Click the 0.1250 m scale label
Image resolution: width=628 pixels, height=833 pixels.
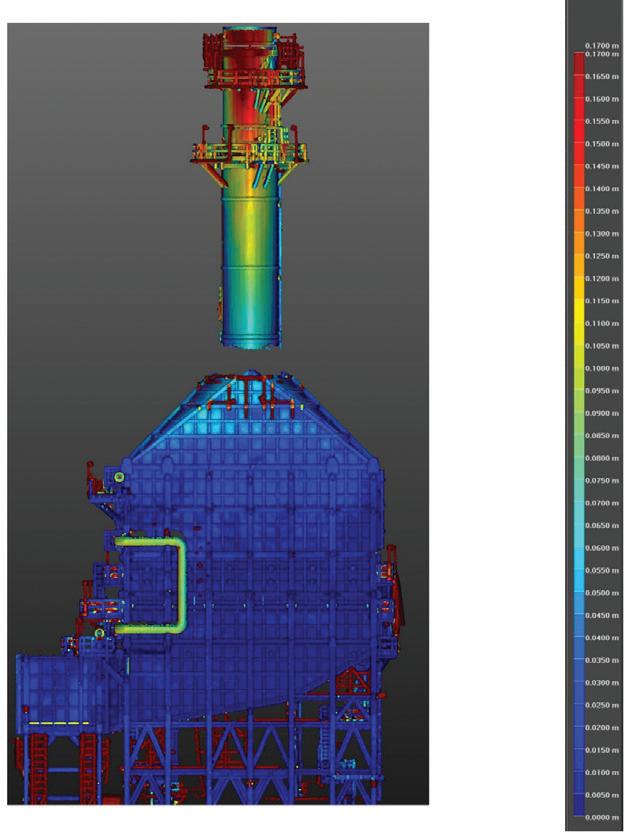(x=602, y=256)
